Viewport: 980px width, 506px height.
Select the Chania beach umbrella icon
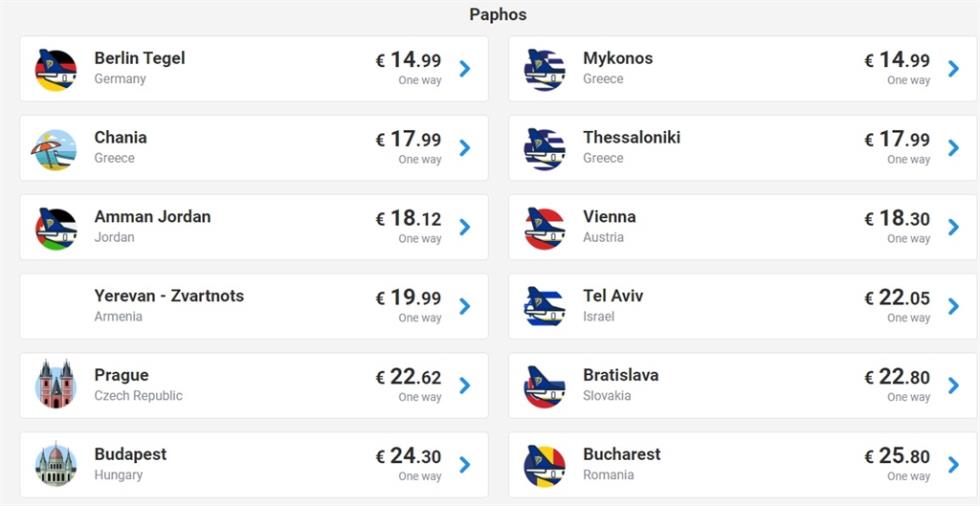coord(54,149)
